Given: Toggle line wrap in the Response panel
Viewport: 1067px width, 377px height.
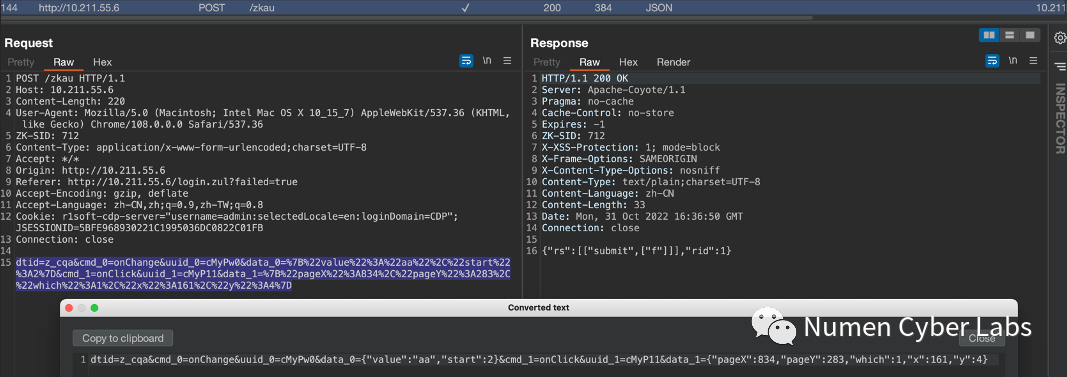Looking at the screenshot, I should coord(993,61).
